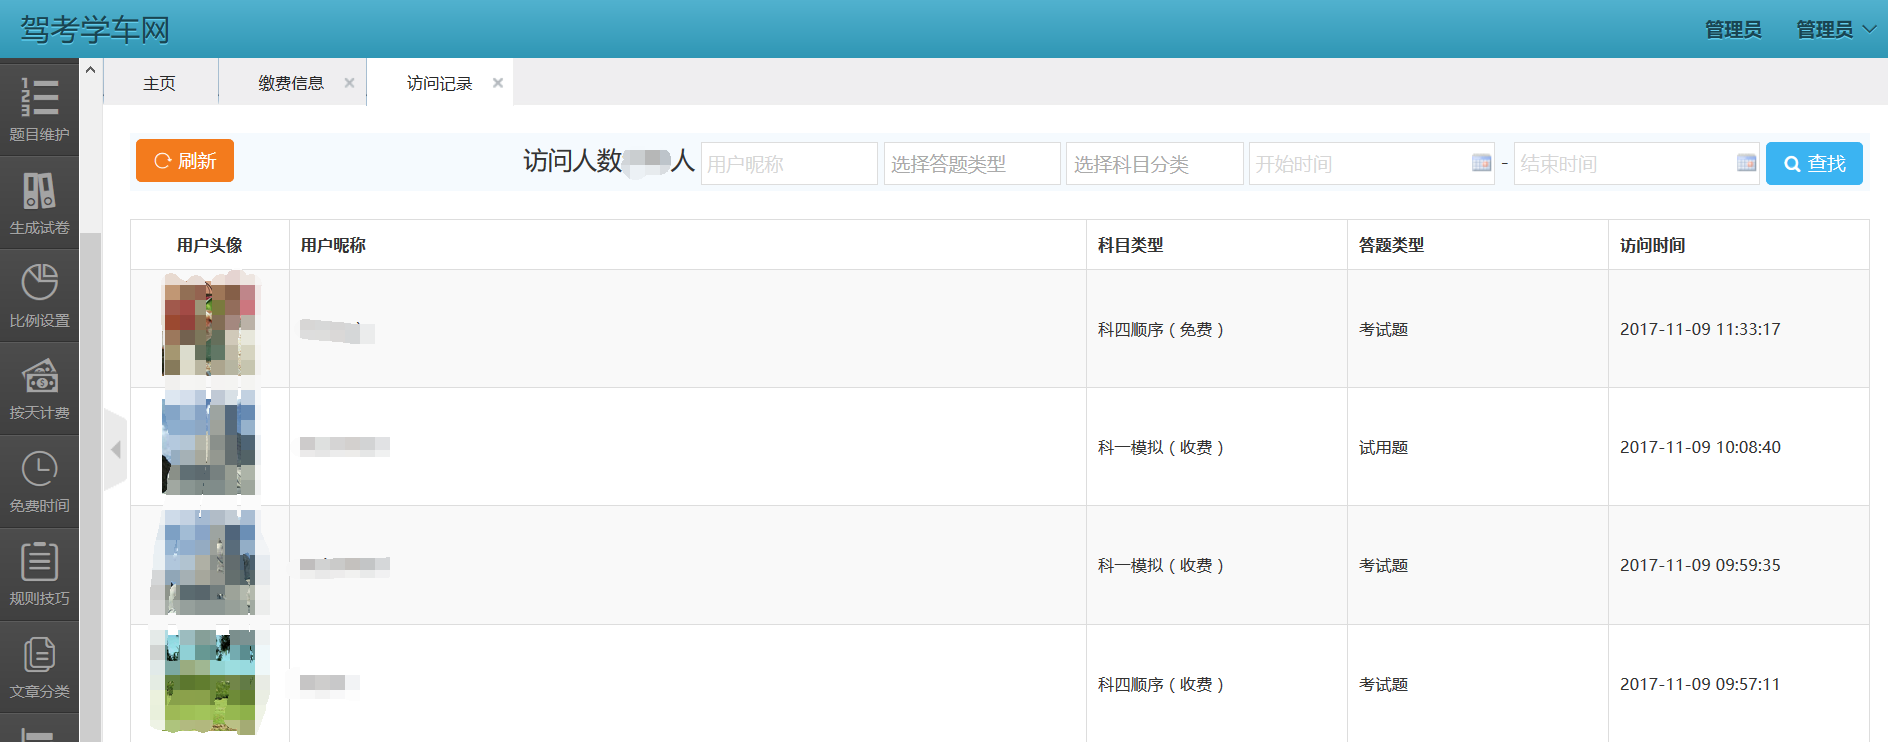1888x742 pixels.
Task: Expand the 选择答题类型 dropdown
Action: [x=971, y=164]
